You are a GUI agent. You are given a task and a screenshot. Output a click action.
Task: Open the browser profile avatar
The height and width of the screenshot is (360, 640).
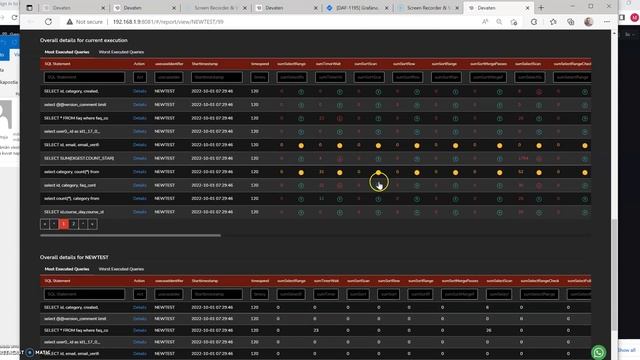pyautogui.click(x=589, y=22)
